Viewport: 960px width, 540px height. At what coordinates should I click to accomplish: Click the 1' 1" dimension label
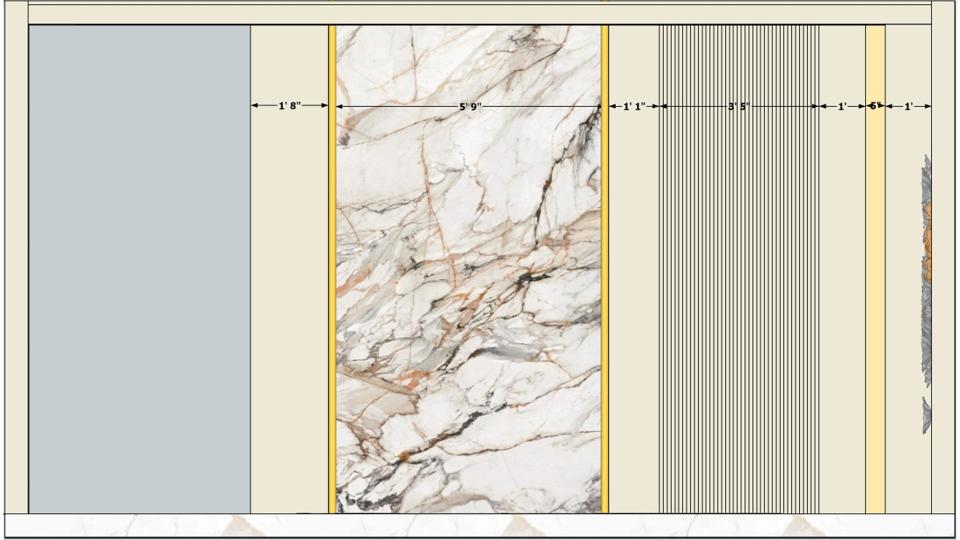point(634,106)
